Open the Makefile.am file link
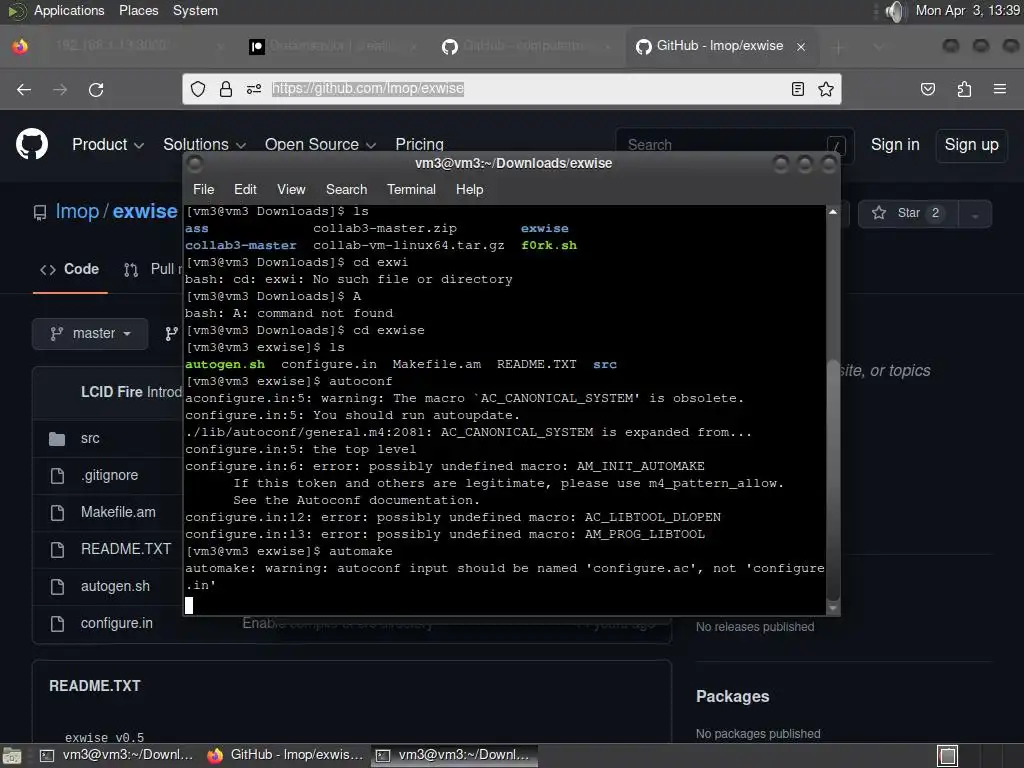This screenshot has width=1024, height=768. coord(118,512)
